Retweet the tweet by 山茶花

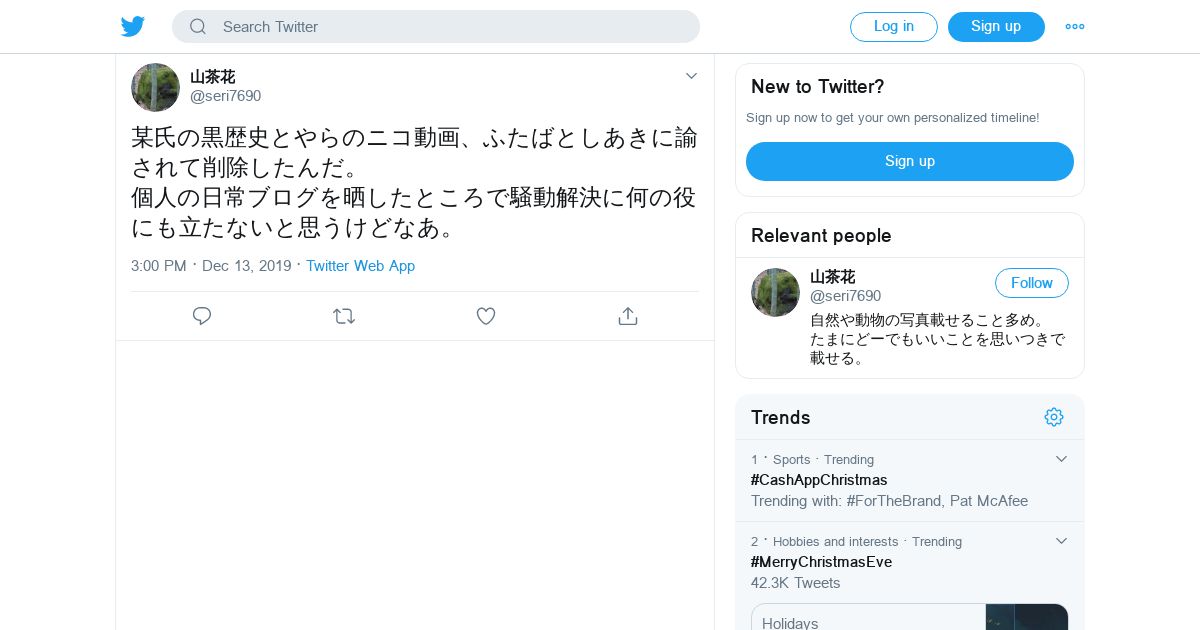344,316
